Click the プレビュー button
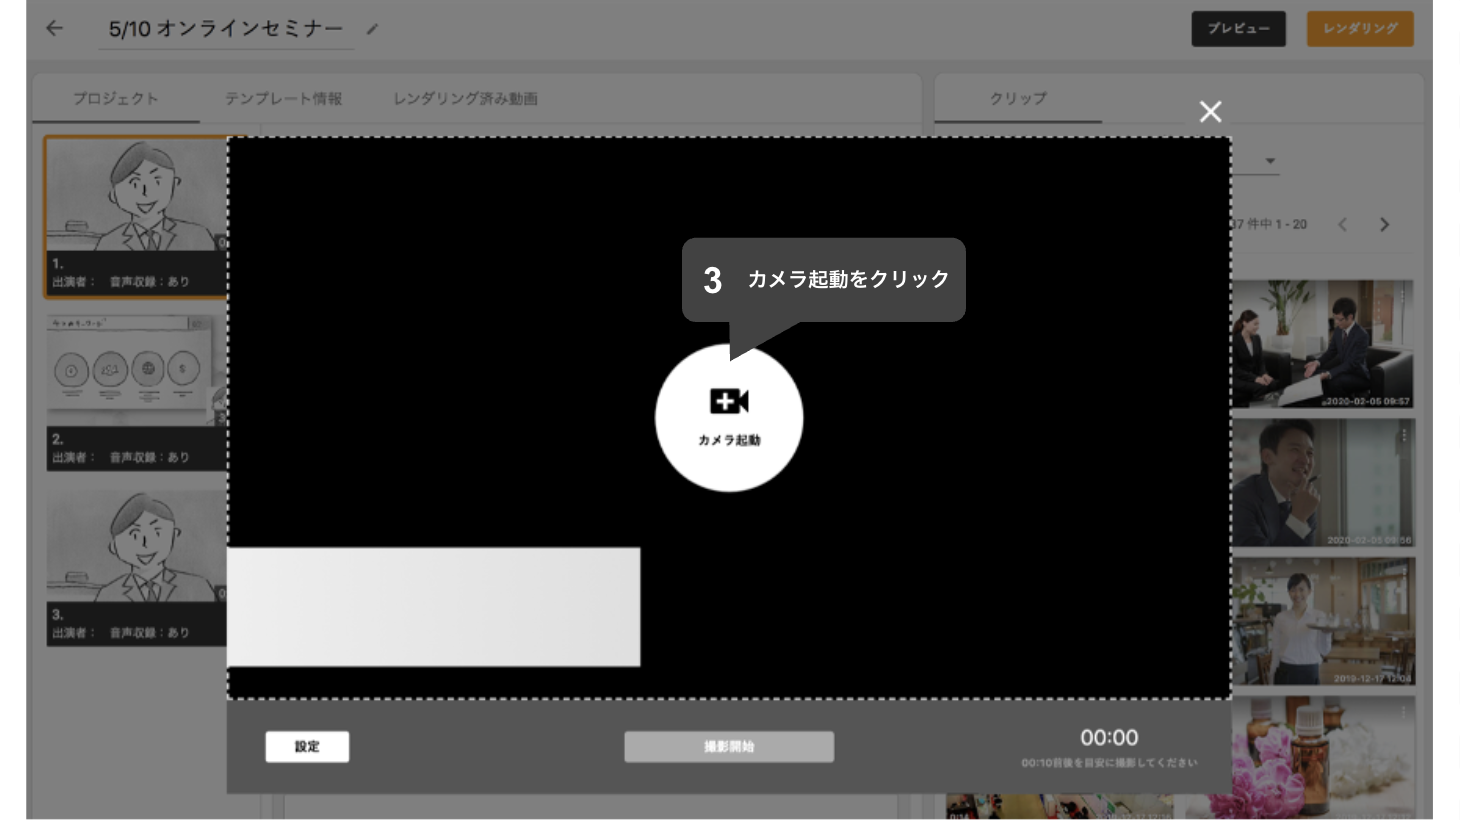 pyautogui.click(x=1239, y=29)
